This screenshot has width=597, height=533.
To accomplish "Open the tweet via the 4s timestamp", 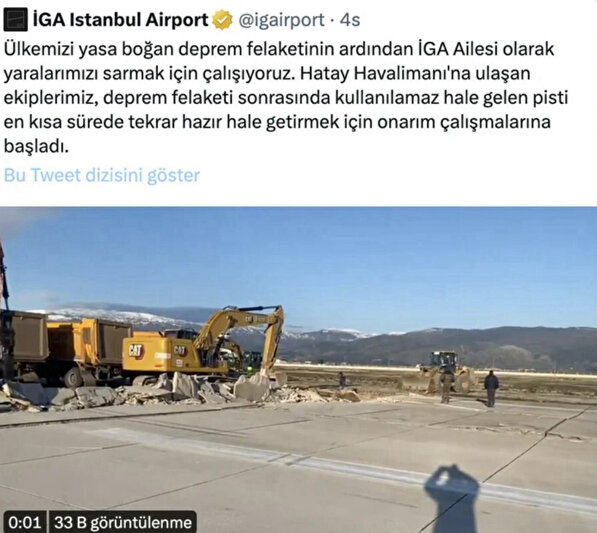I will click(350, 20).
